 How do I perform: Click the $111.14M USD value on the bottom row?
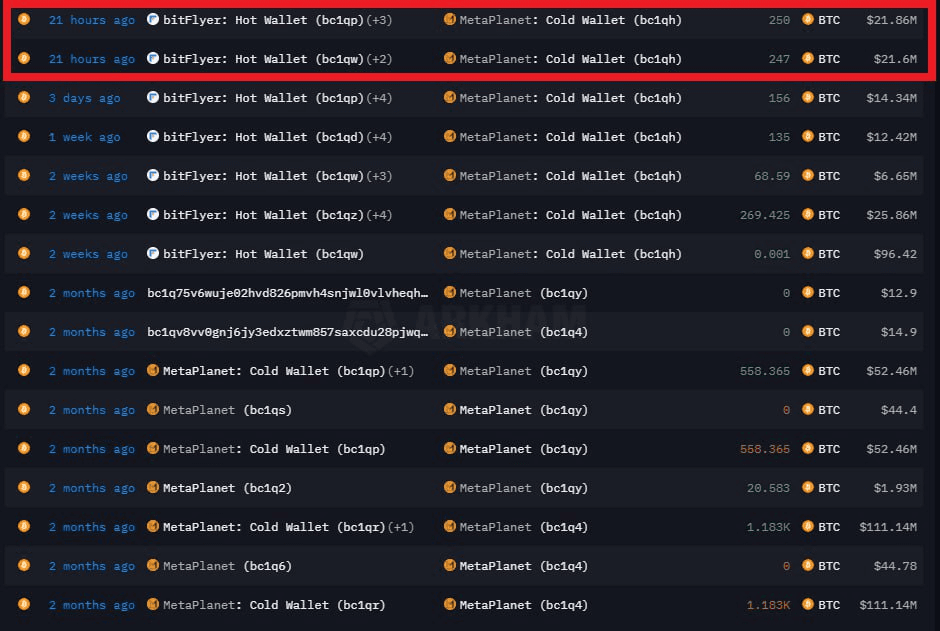point(887,604)
